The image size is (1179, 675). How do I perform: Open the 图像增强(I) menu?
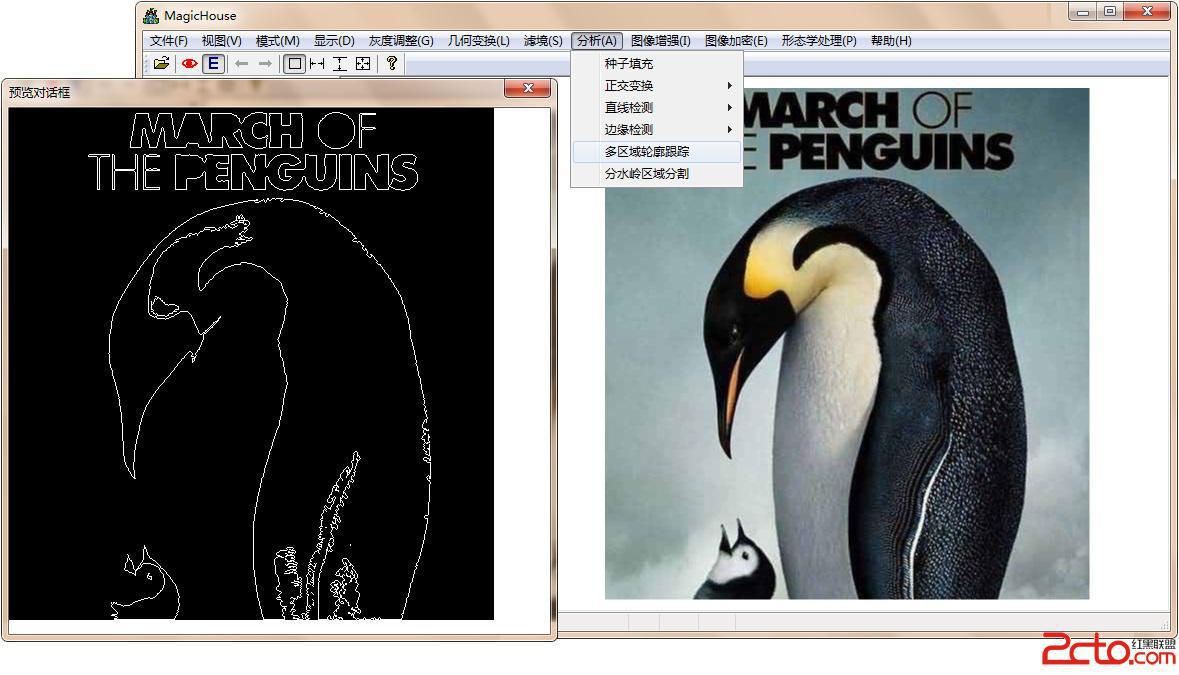pos(661,41)
